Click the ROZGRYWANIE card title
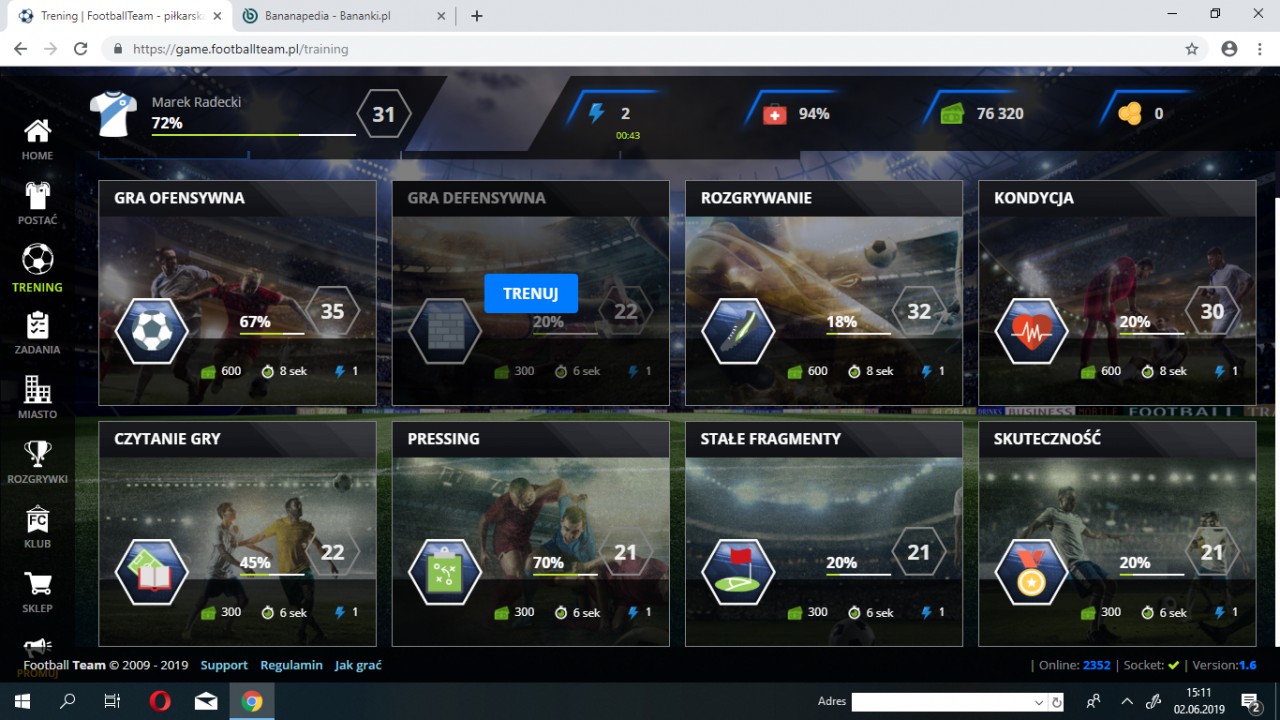 [756, 198]
